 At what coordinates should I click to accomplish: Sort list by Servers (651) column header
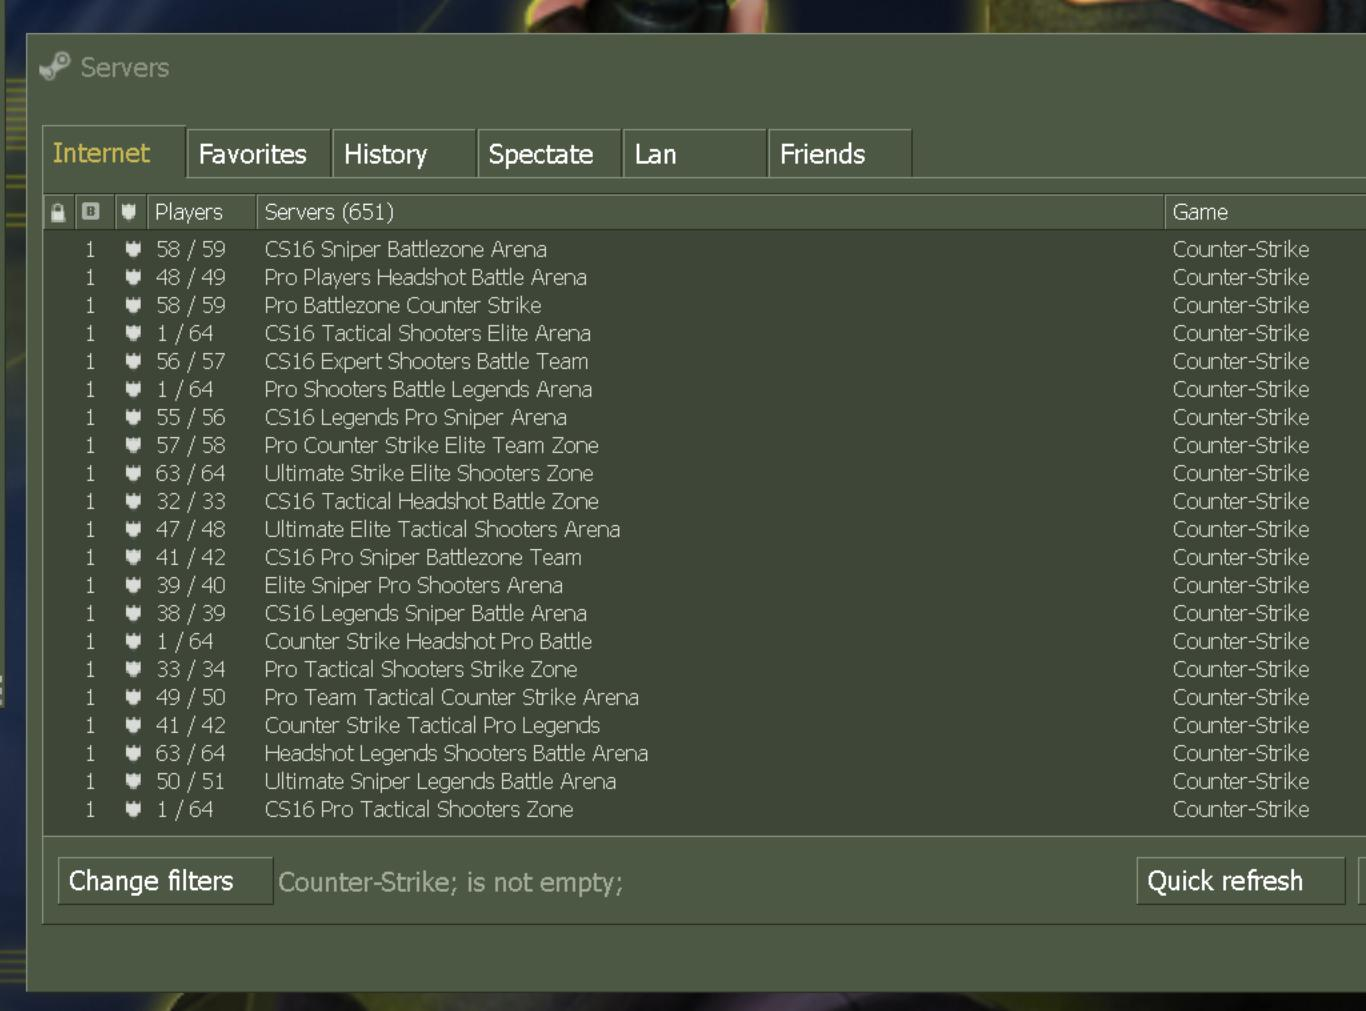pos(330,212)
